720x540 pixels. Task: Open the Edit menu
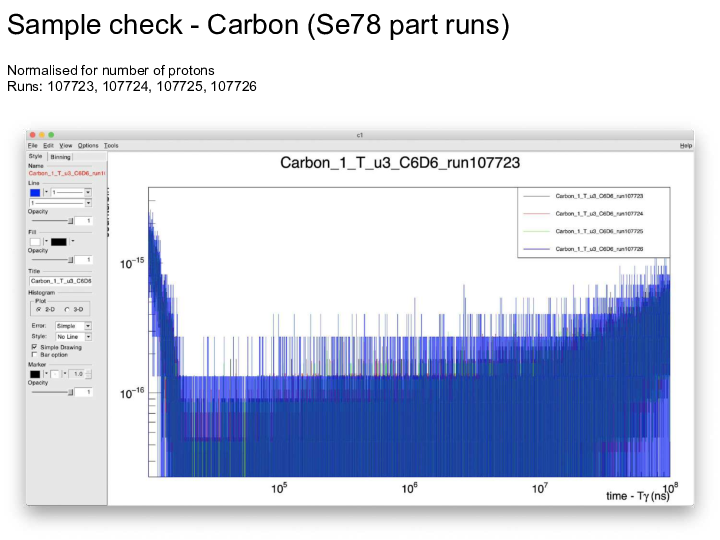pos(48,146)
